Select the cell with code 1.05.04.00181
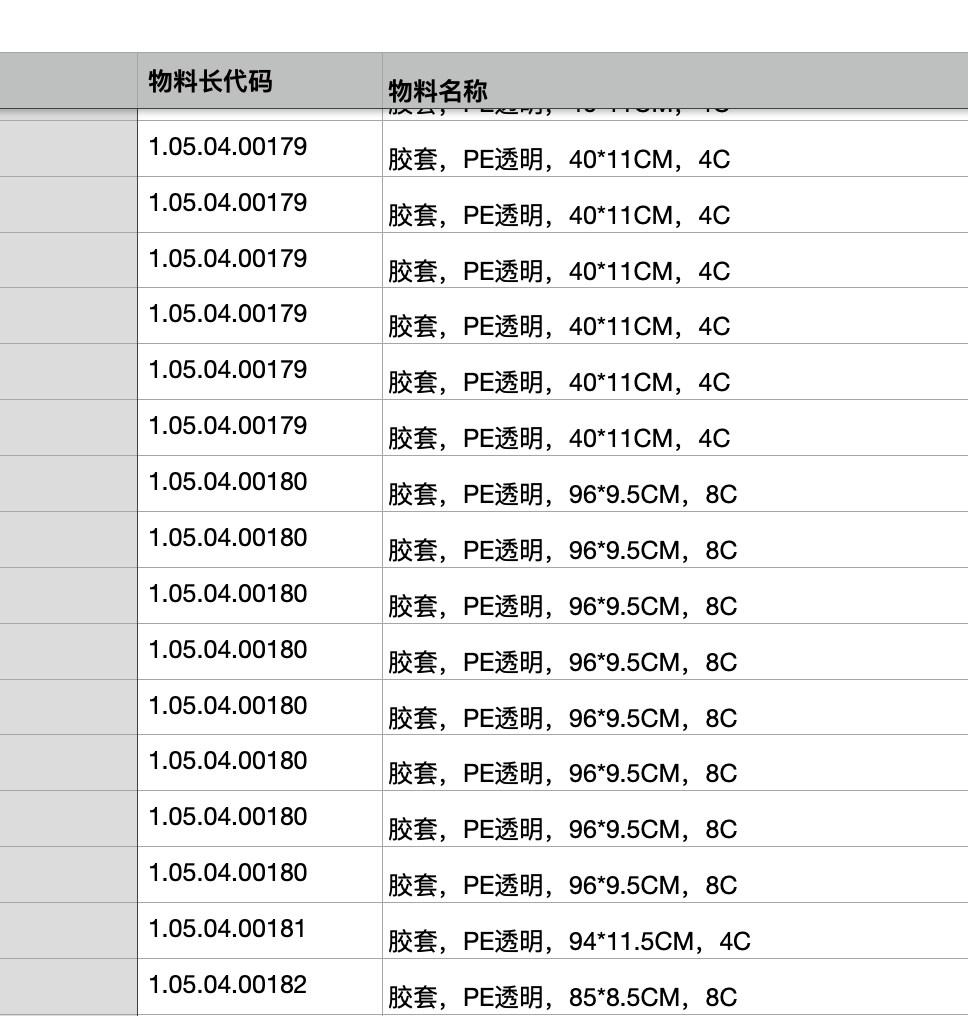Screen dimensions: 968x1016 (228, 929)
